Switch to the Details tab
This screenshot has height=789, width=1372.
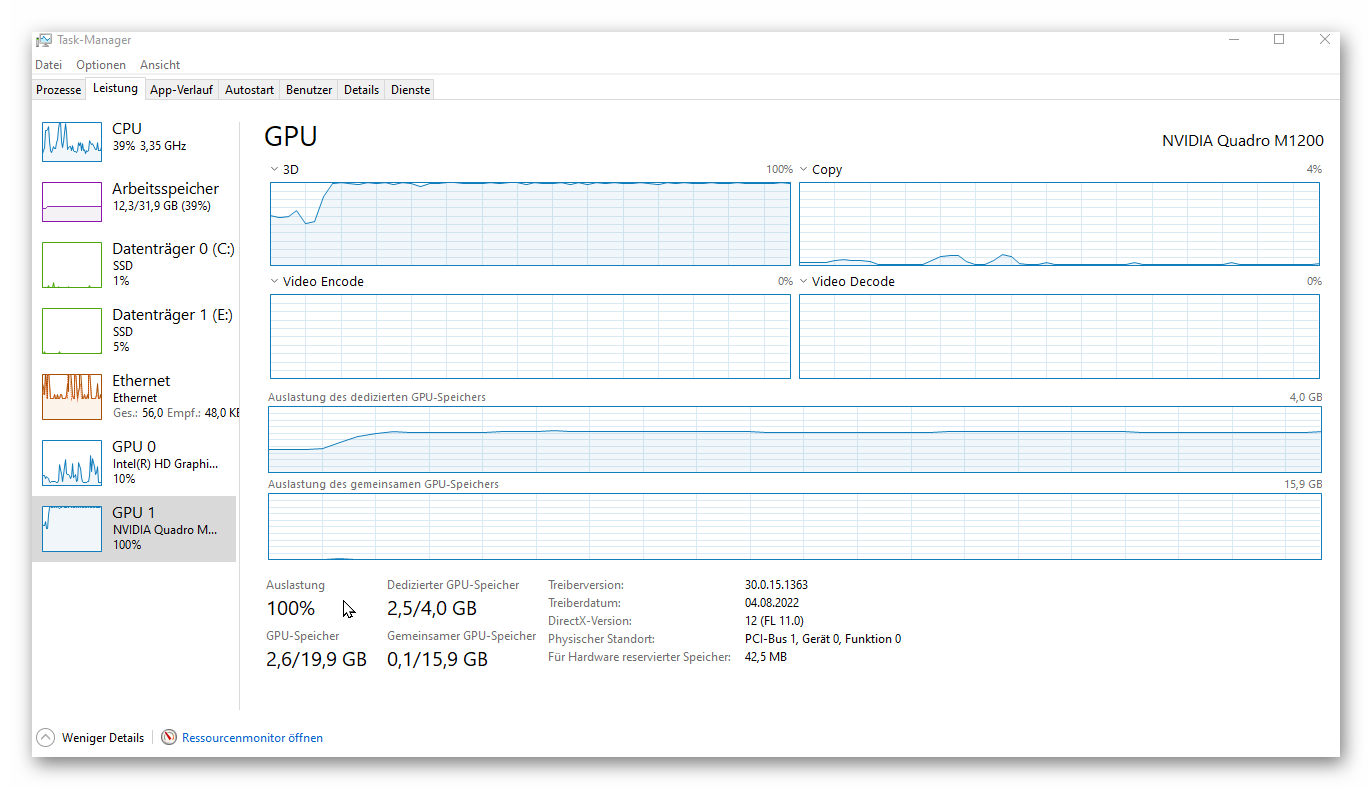(x=361, y=90)
